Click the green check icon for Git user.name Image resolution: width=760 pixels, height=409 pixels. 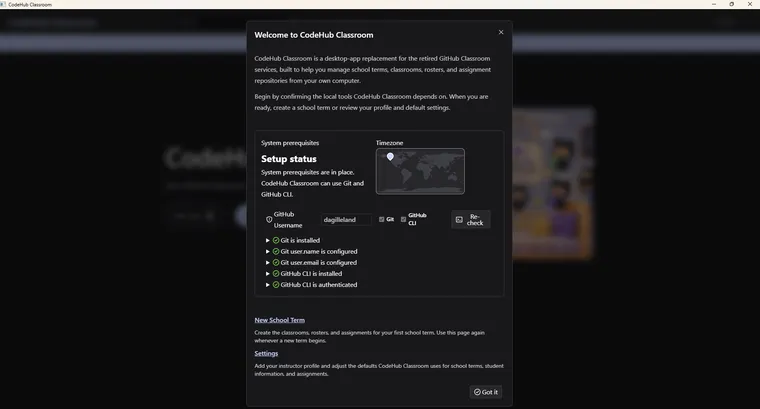tap(276, 252)
